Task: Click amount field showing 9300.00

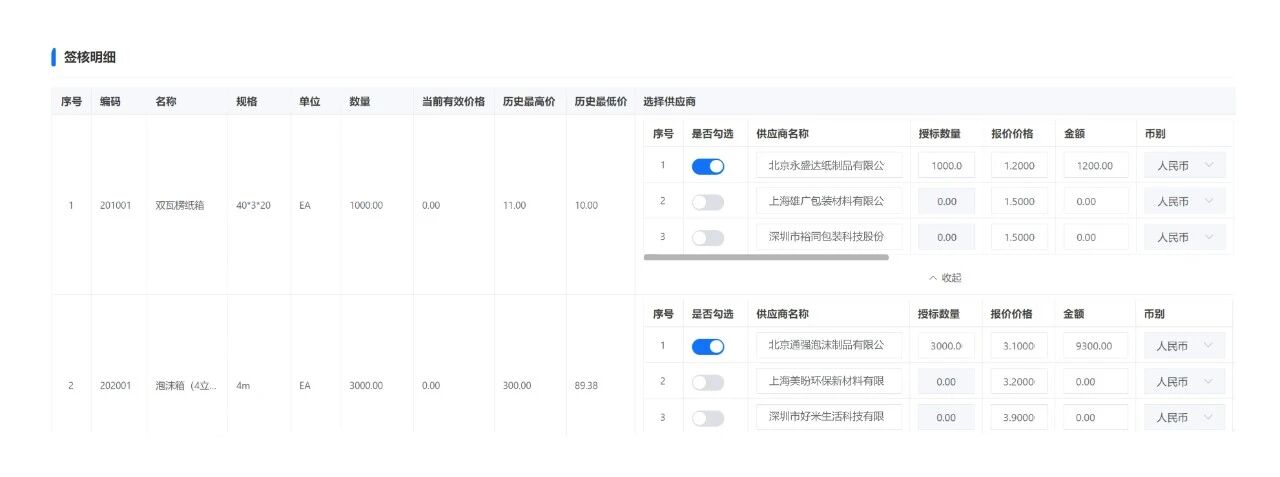Action: (x=1095, y=346)
